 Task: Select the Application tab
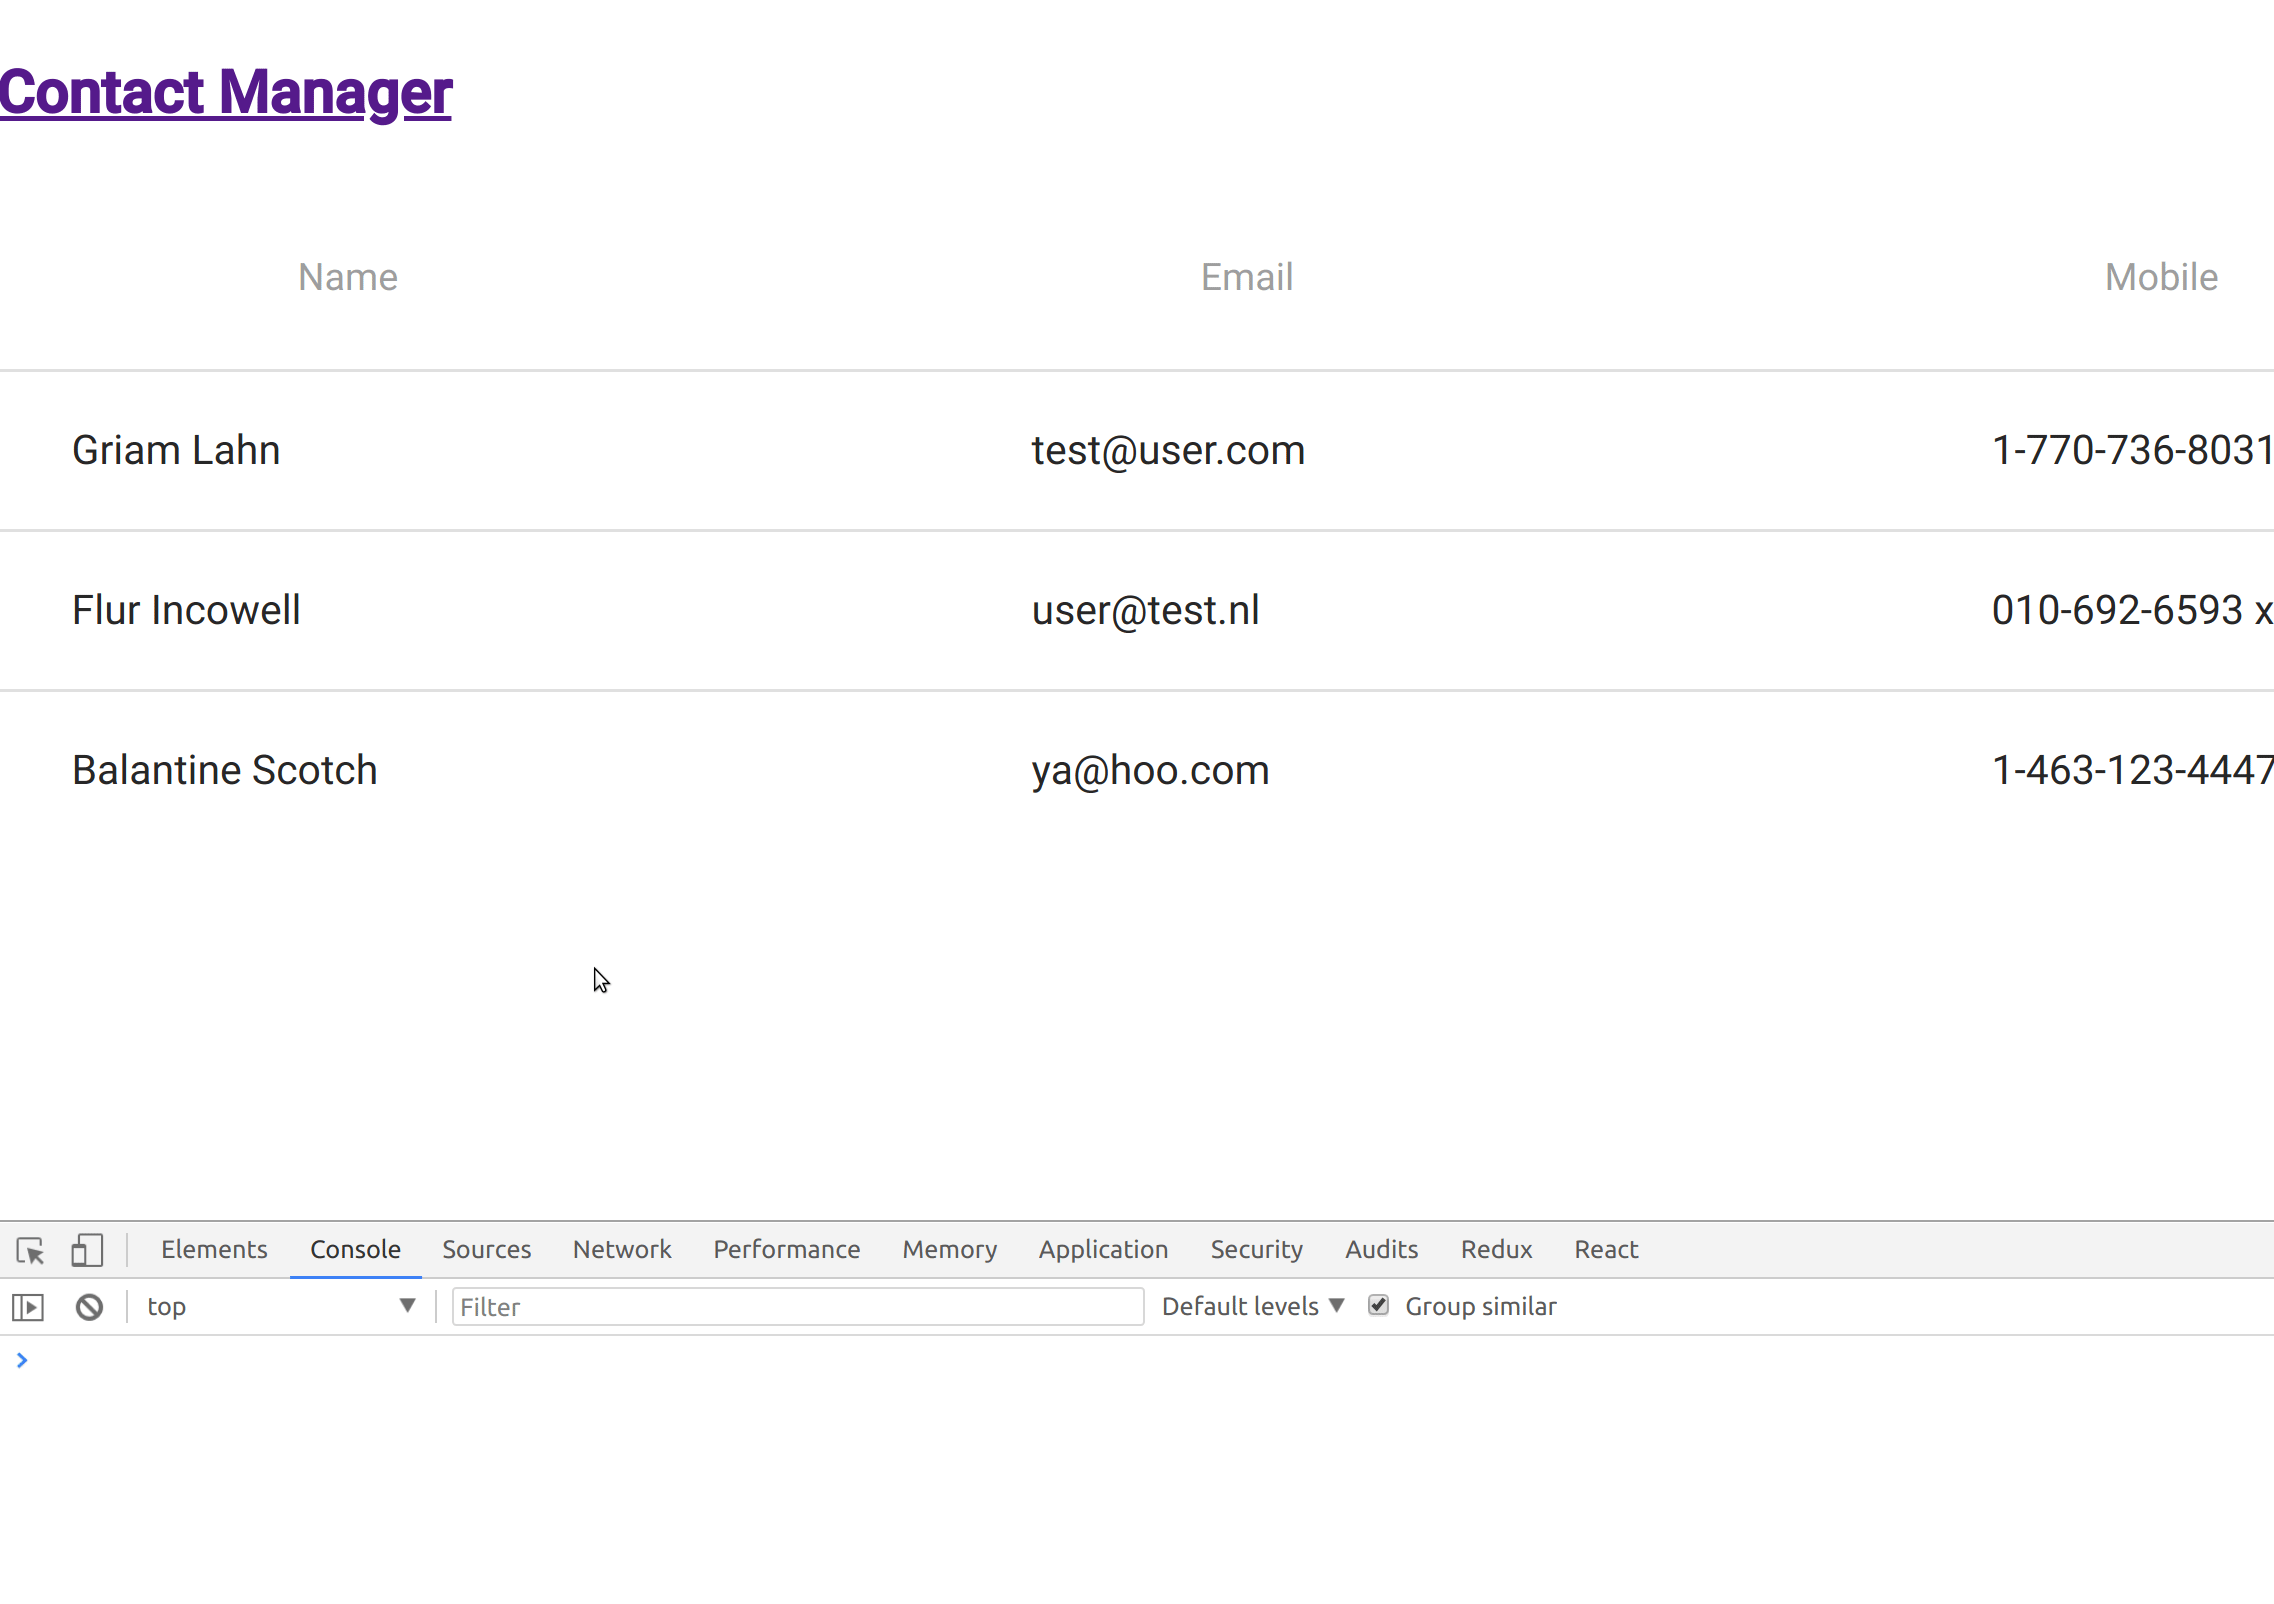1103,1250
